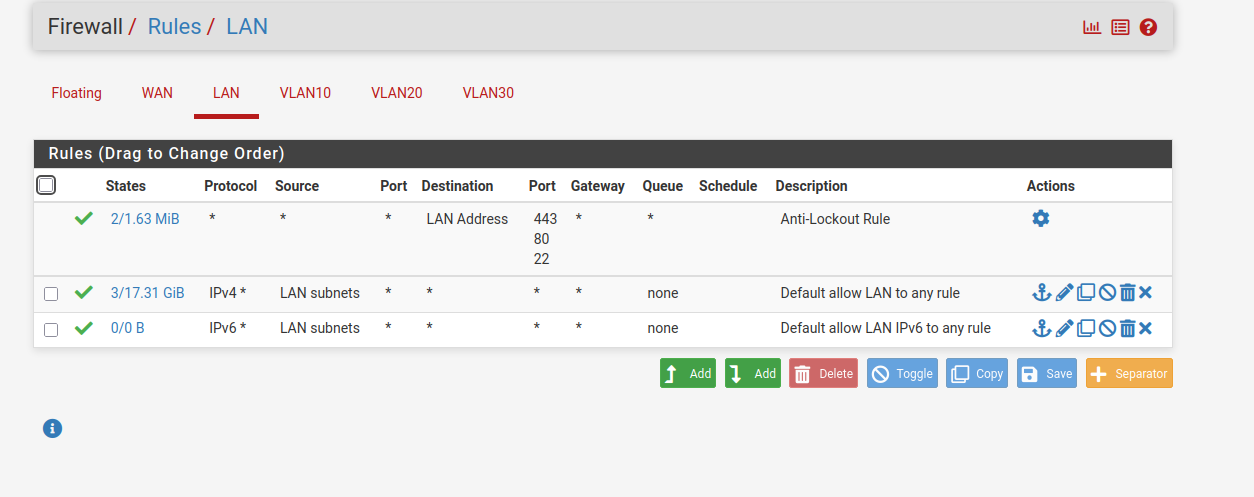
Task: Copy the IPv6 LAN rule via icon
Action: (1086, 328)
